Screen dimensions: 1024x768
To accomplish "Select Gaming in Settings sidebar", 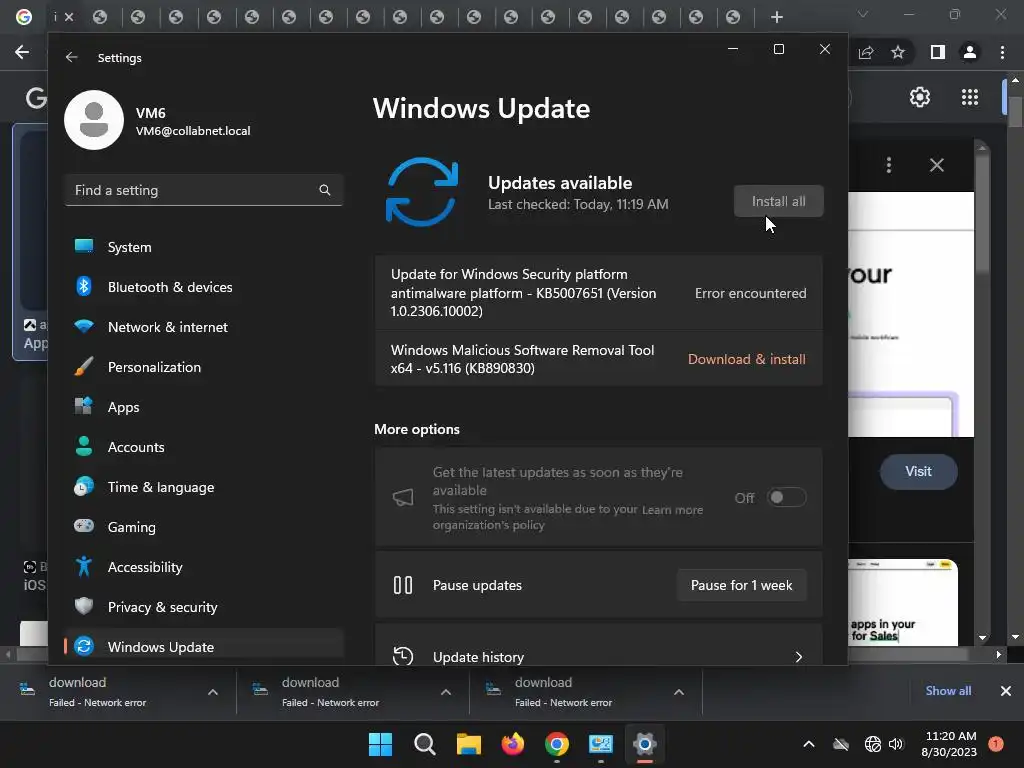I will pos(204,527).
